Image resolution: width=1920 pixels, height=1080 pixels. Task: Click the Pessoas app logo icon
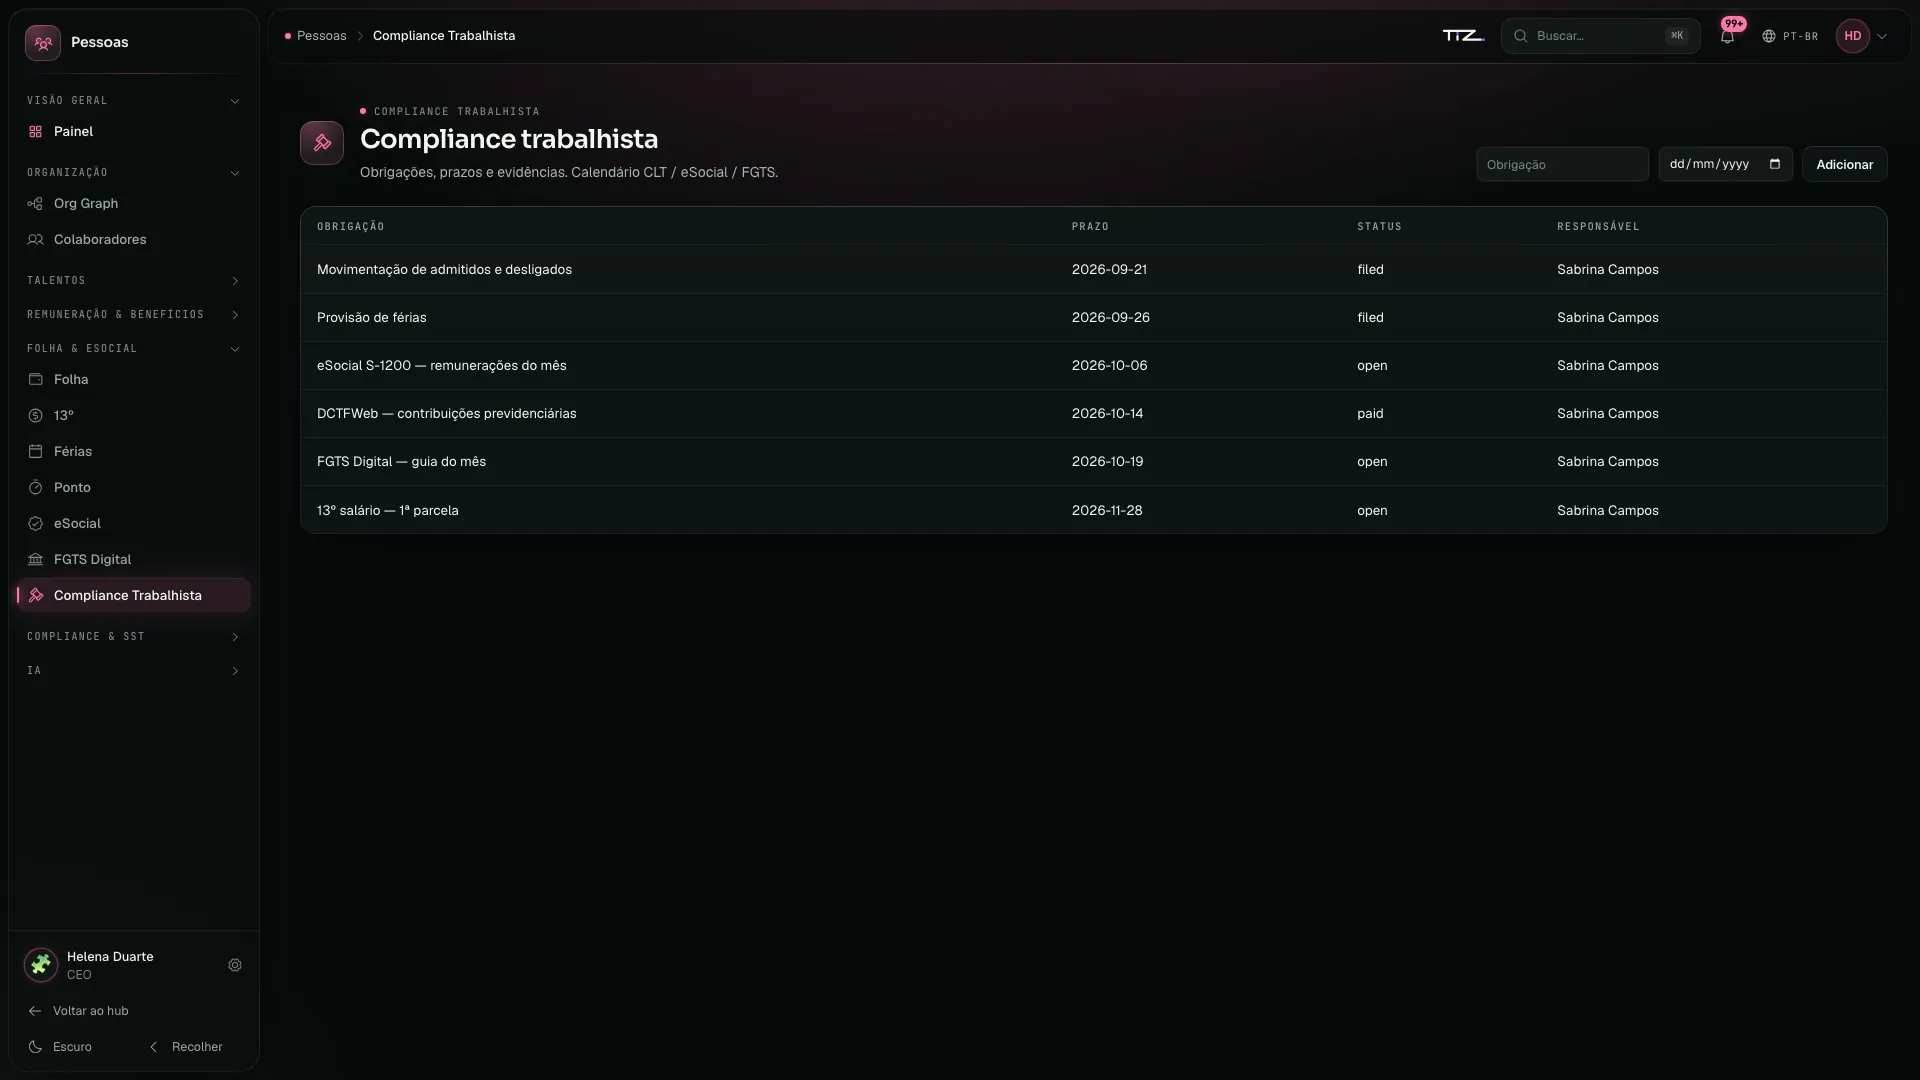[x=43, y=43]
